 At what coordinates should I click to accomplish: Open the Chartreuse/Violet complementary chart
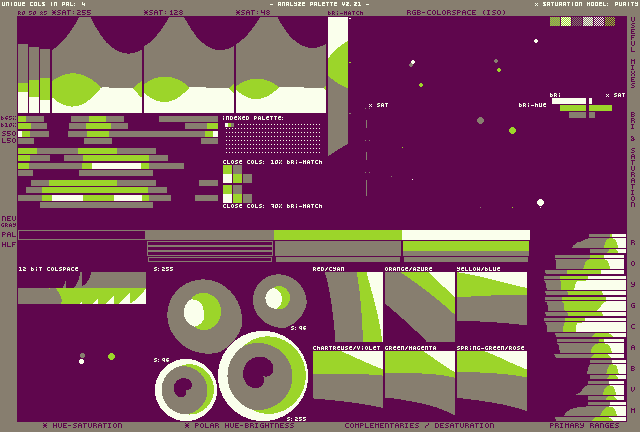(348, 379)
